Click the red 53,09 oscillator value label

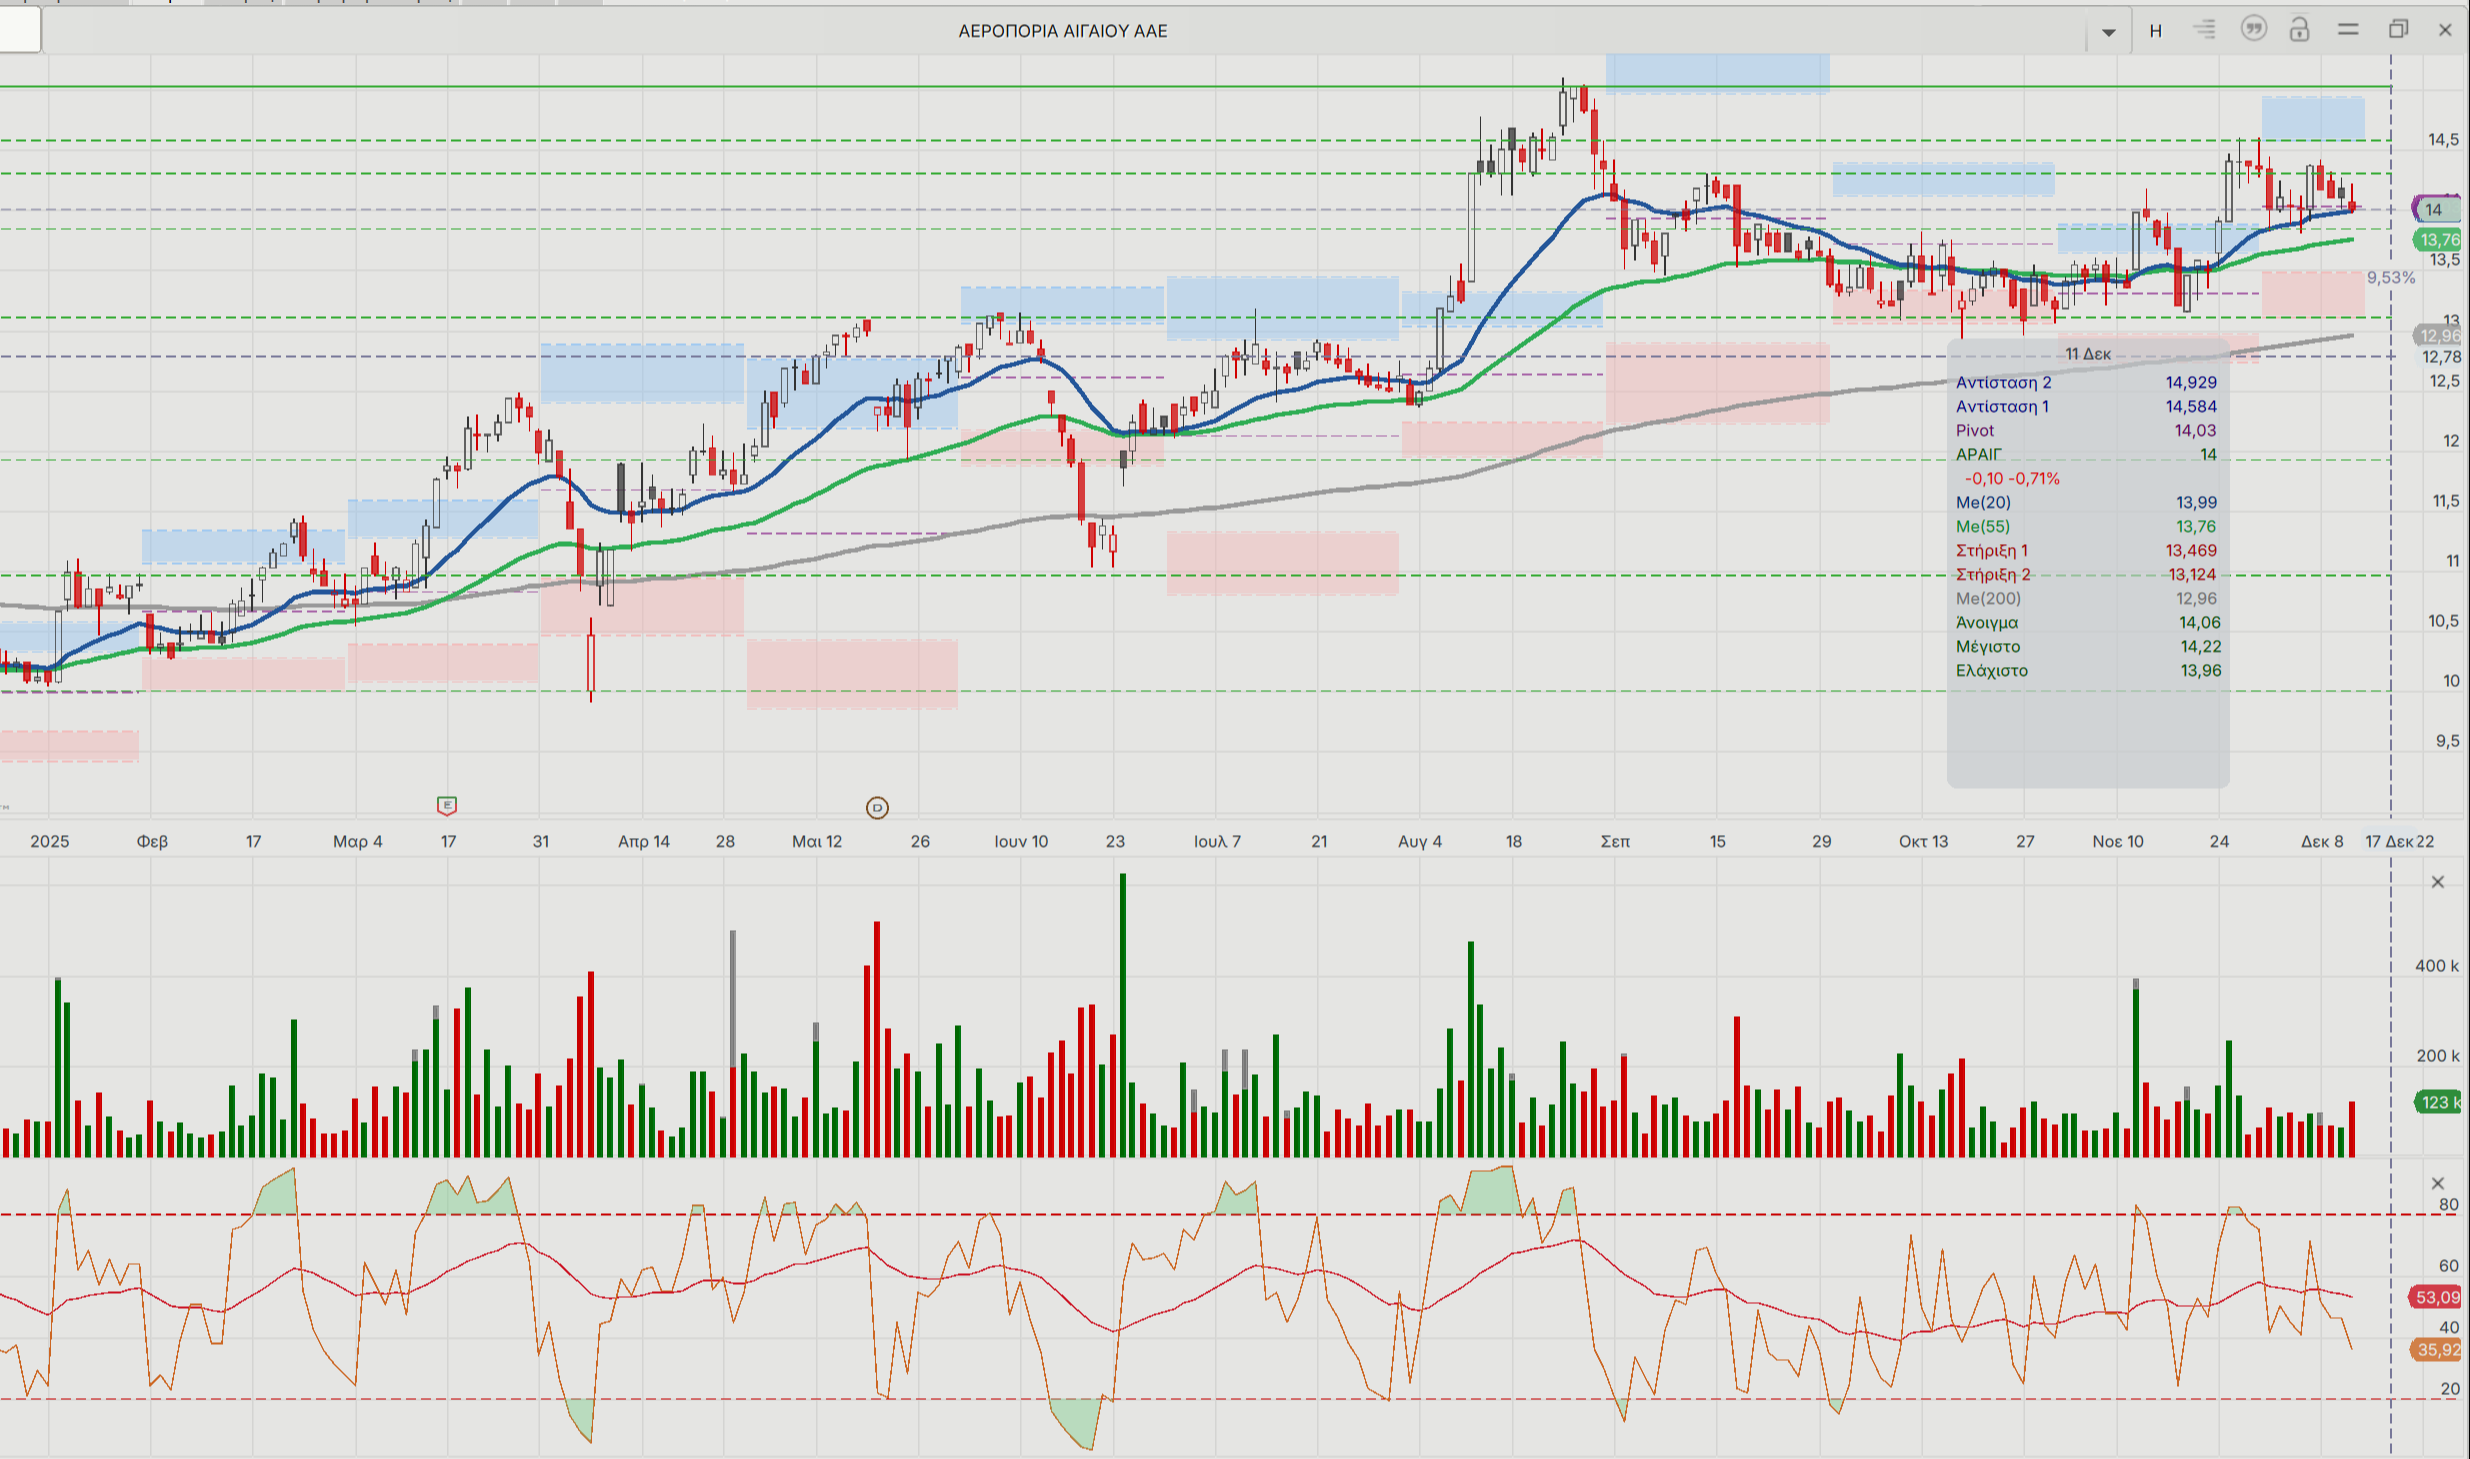pyautogui.click(x=2436, y=1297)
